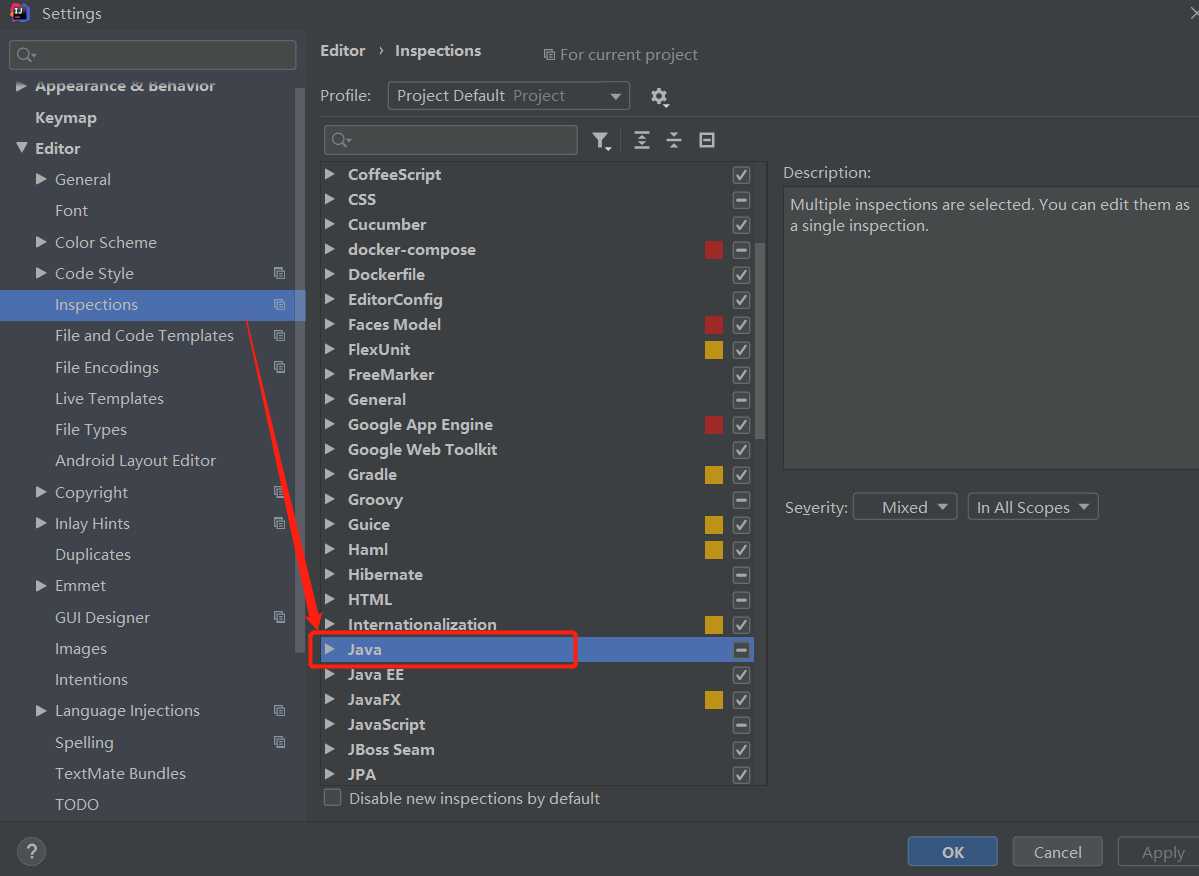Viewport: 1199px width, 876px height.
Task: Expand the Java inspections group
Action: pyautogui.click(x=330, y=650)
